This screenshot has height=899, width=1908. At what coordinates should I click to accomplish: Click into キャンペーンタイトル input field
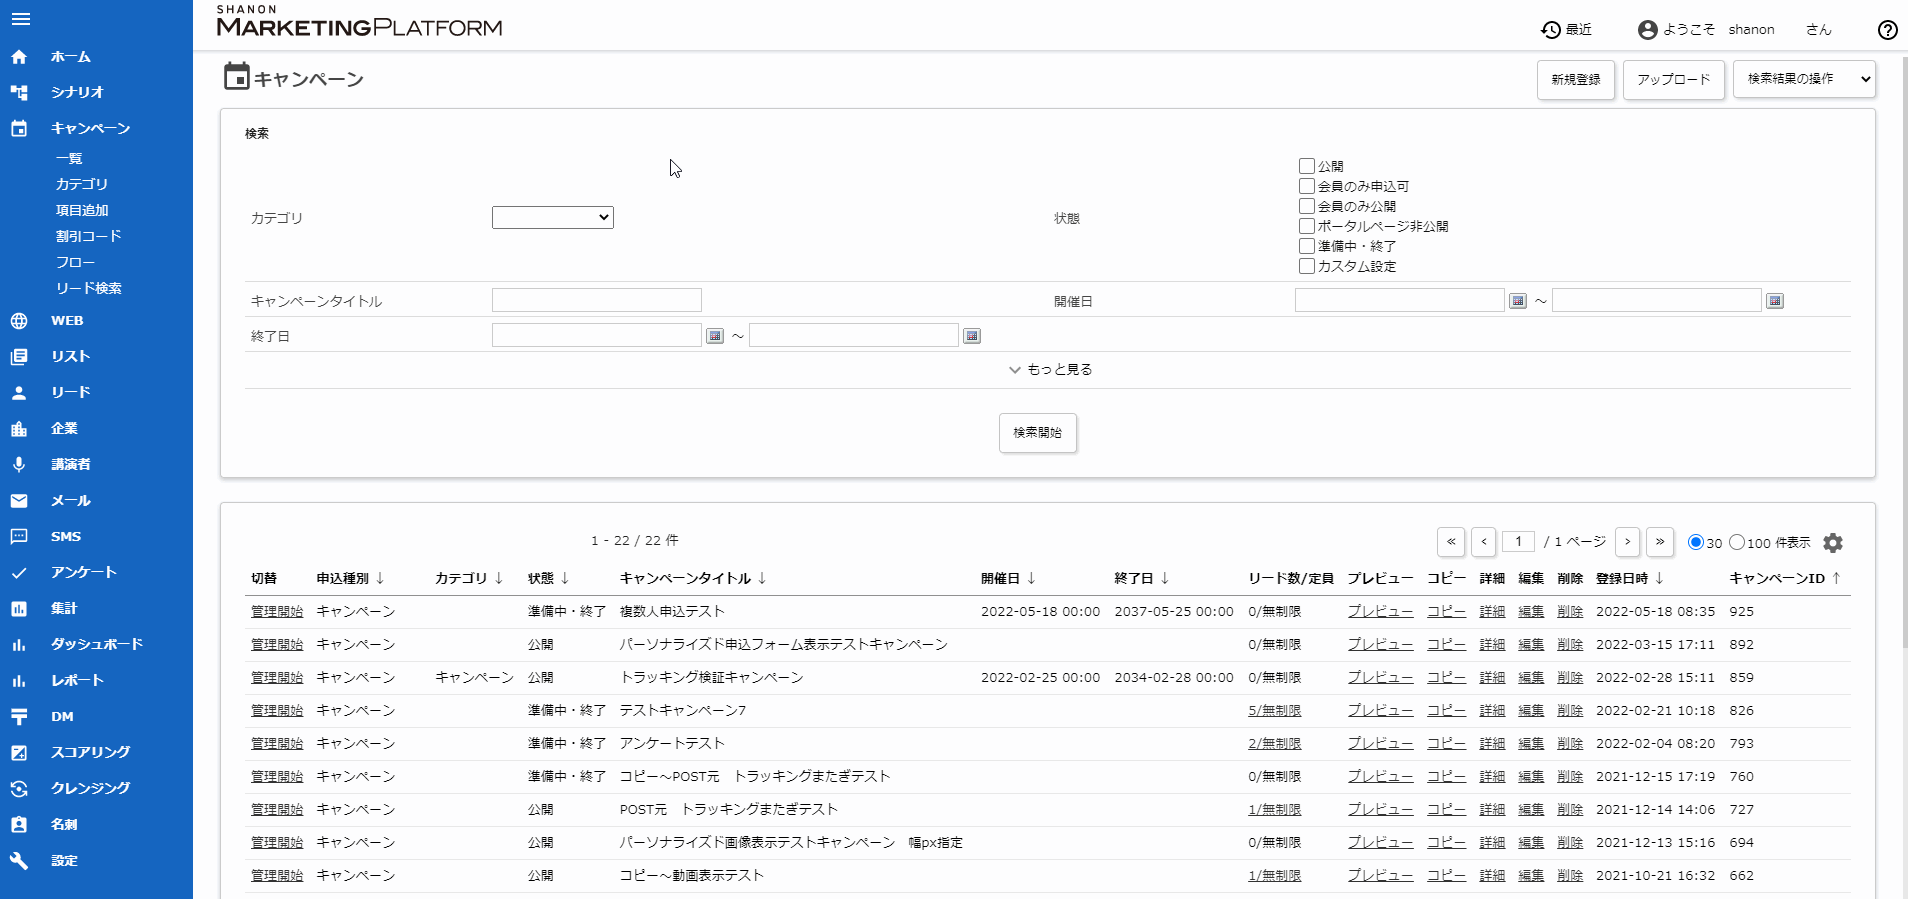point(597,300)
